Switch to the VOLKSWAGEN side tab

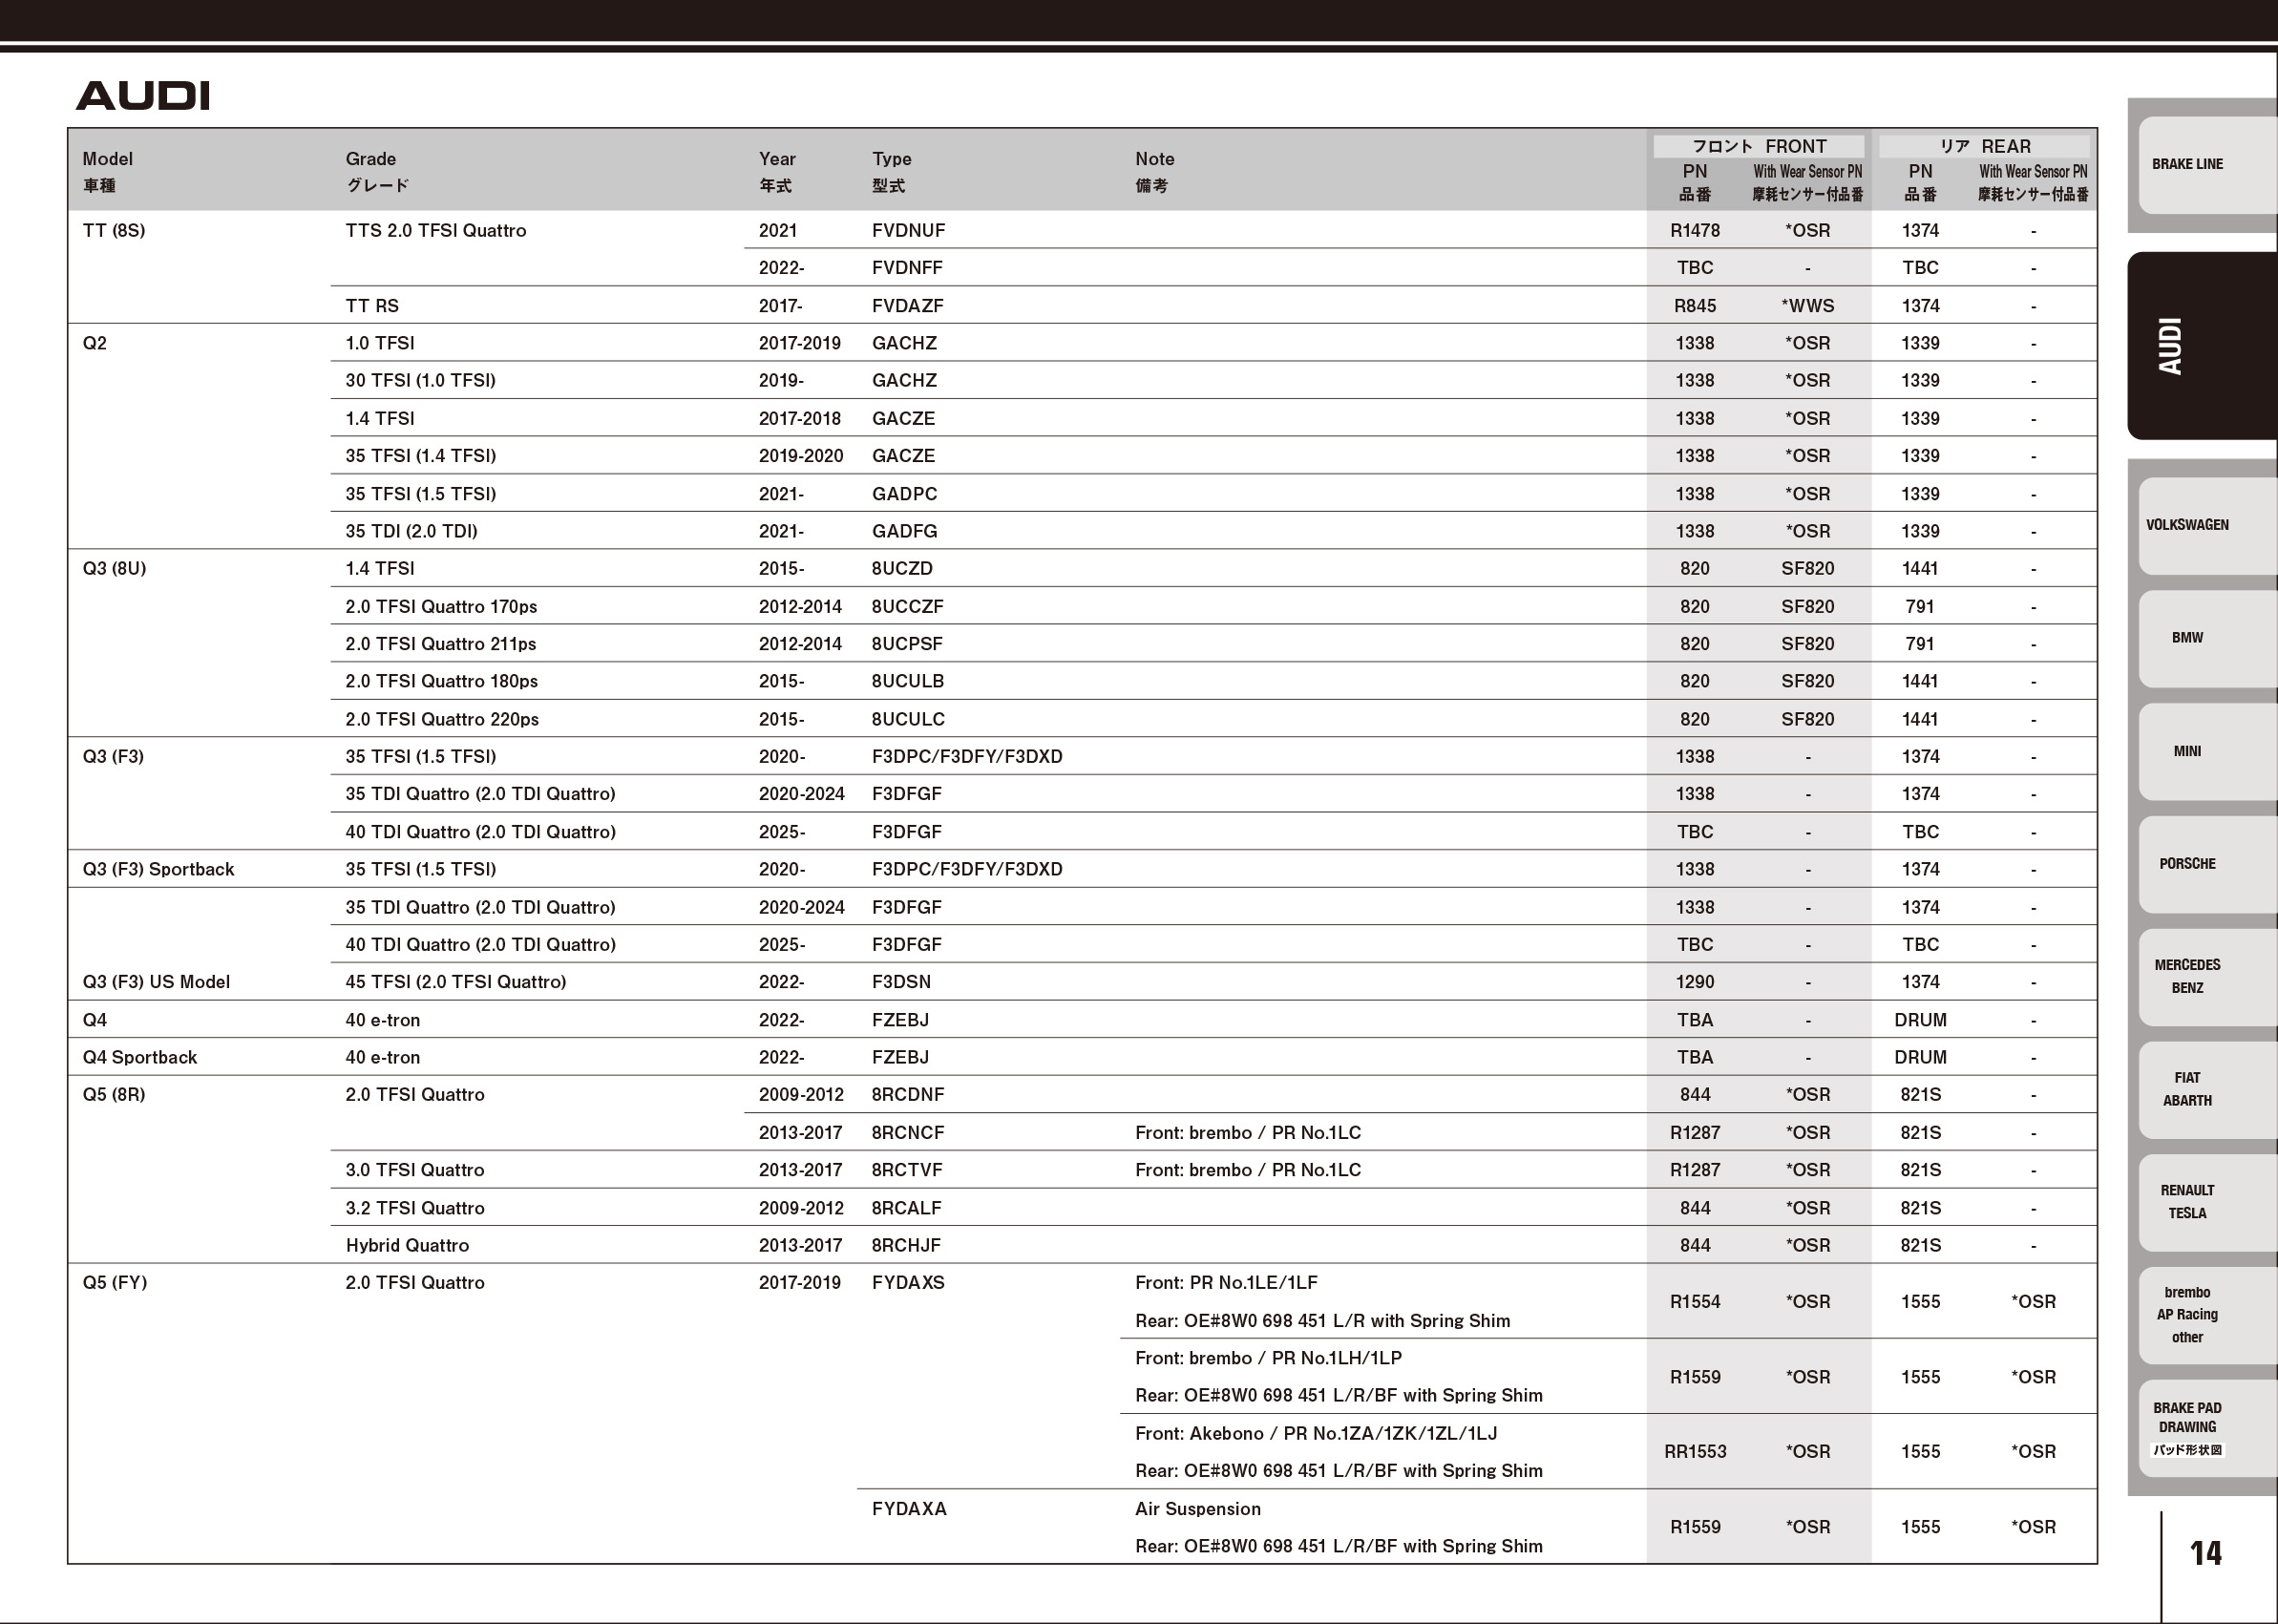(x=2207, y=526)
